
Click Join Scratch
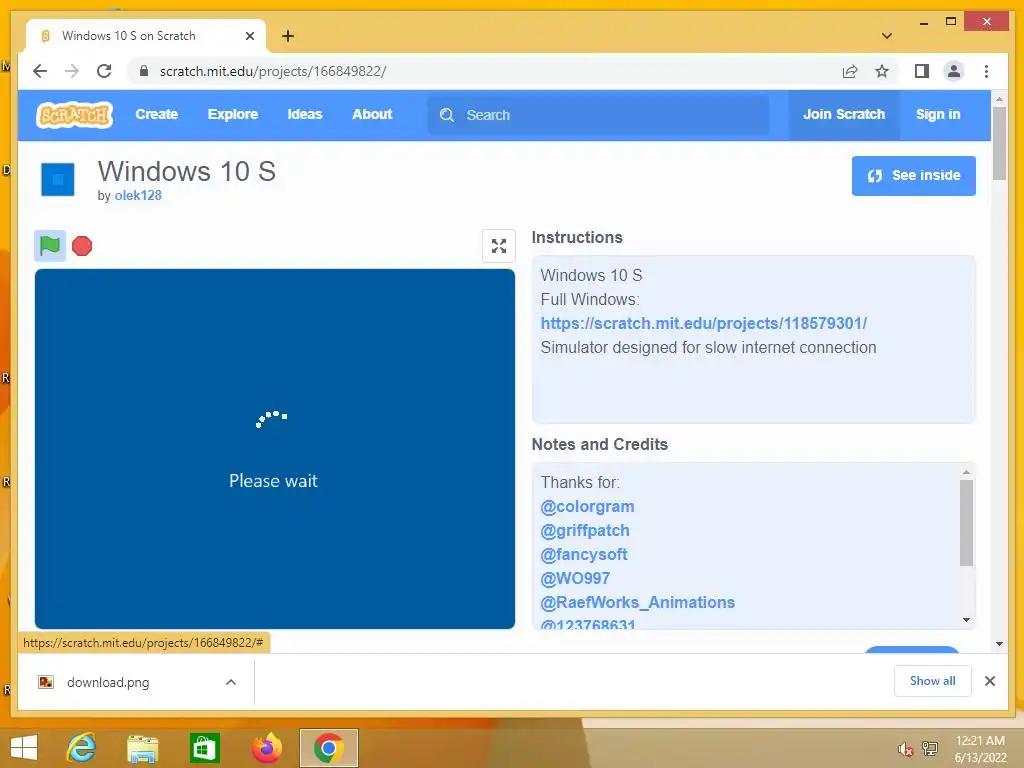click(x=844, y=114)
